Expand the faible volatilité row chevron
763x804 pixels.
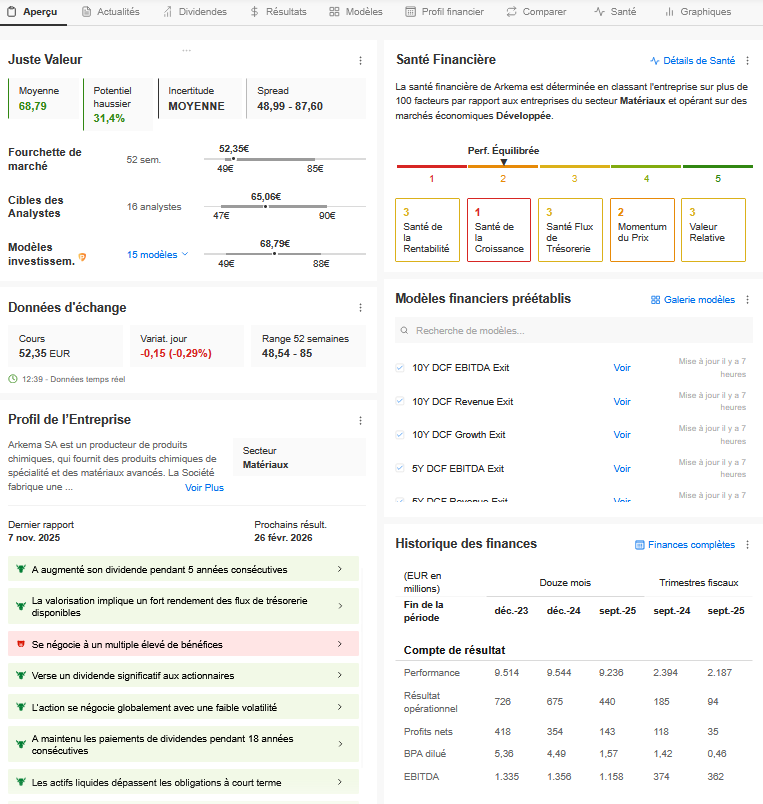(x=339, y=707)
